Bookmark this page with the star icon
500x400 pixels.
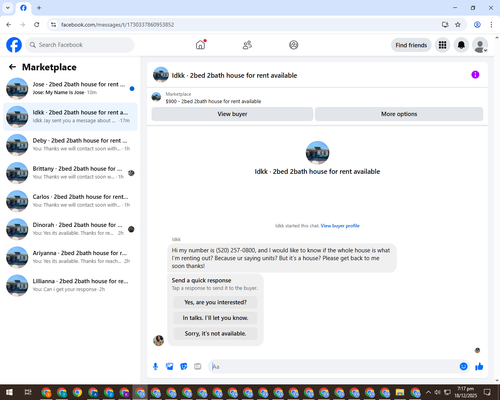coord(458,25)
